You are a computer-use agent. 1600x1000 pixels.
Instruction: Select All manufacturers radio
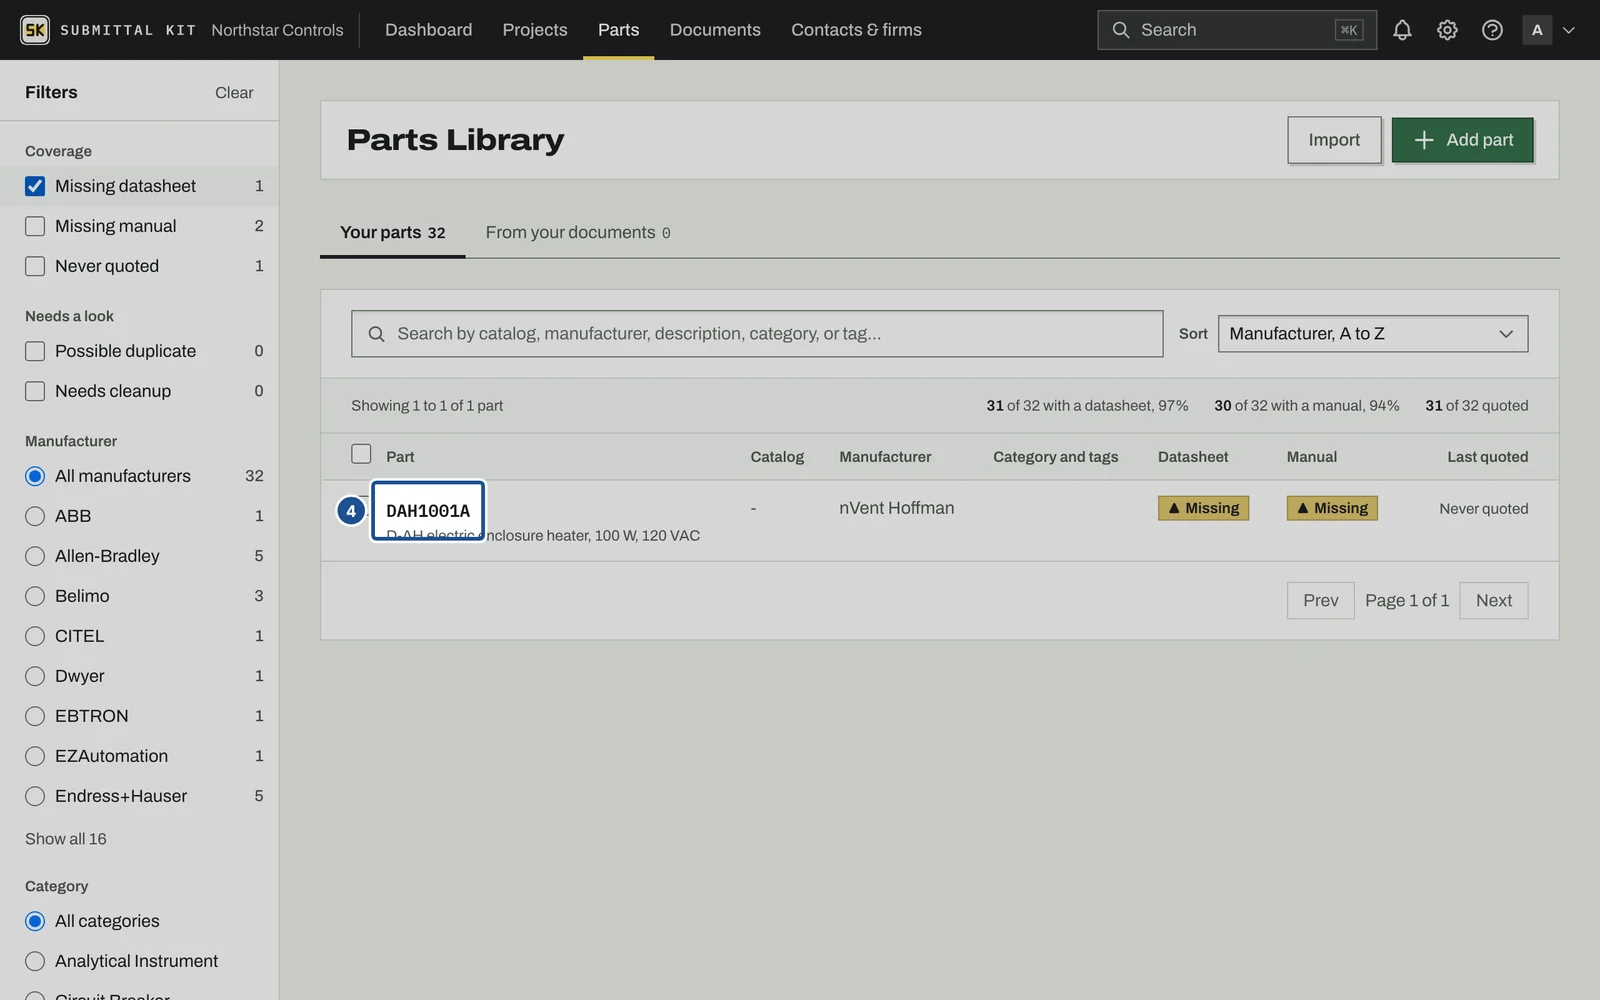(x=35, y=476)
